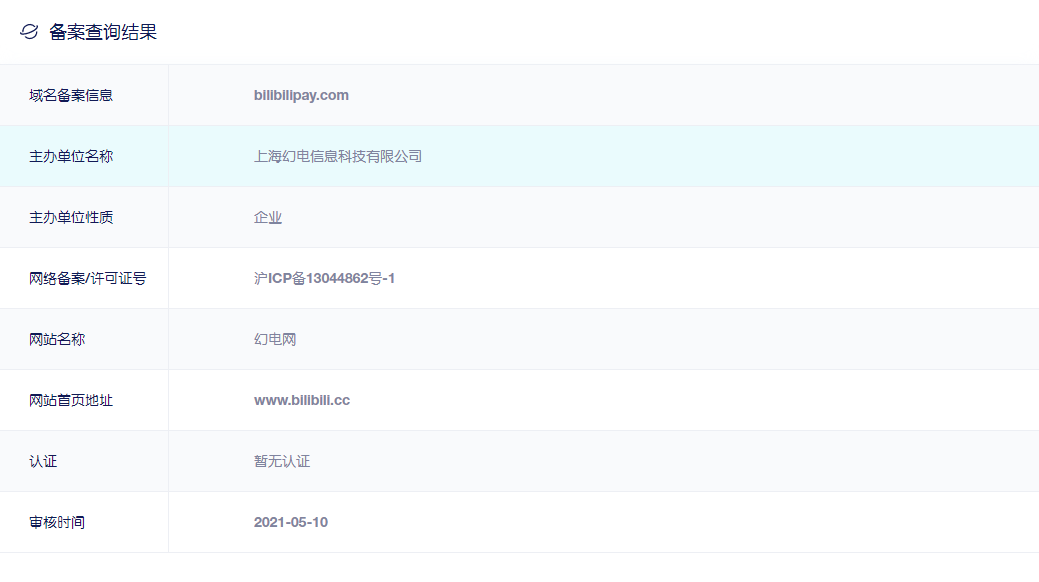Click the site name 幻电网
Screen dimensions: 1039x582
click(x=275, y=339)
